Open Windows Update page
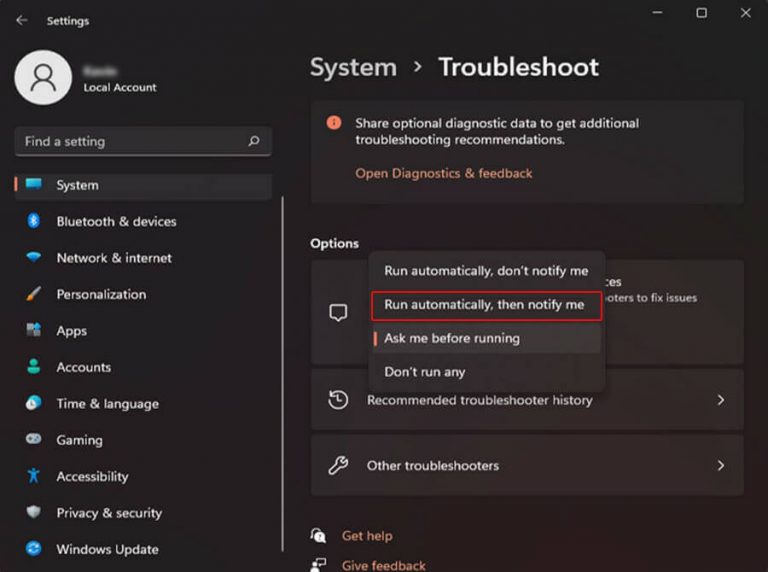This screenshot has height=572, width=768. pyautogui.click(x=143, y=549)
